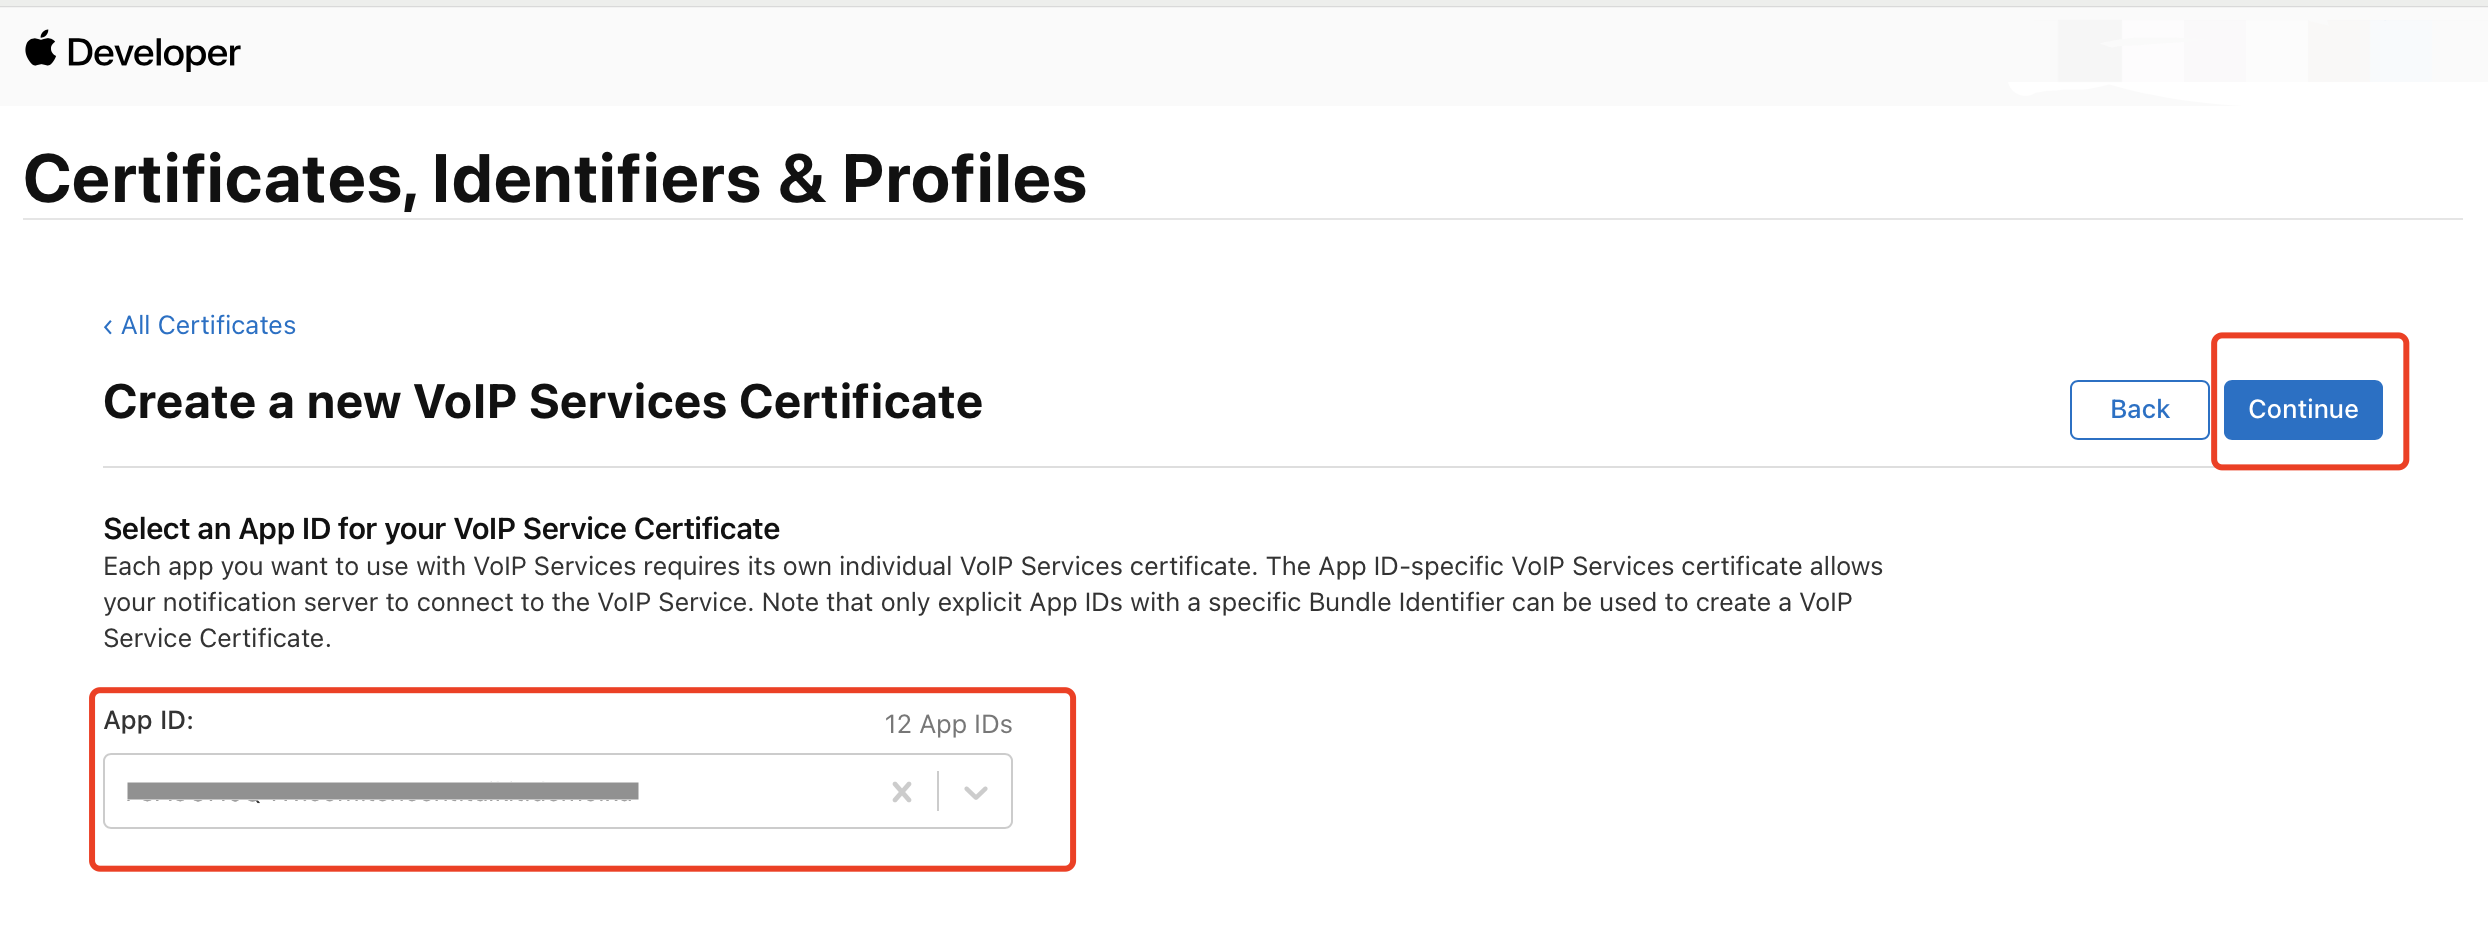2488x930 pixels.
Task: Open the Developer home link
Action: [154, 52]
